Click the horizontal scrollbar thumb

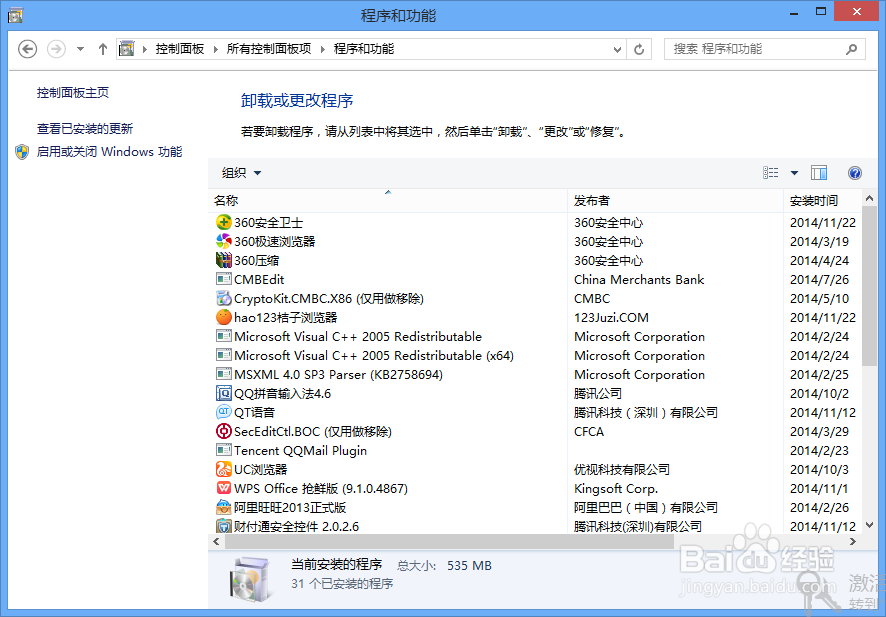(x=449, y=541)
